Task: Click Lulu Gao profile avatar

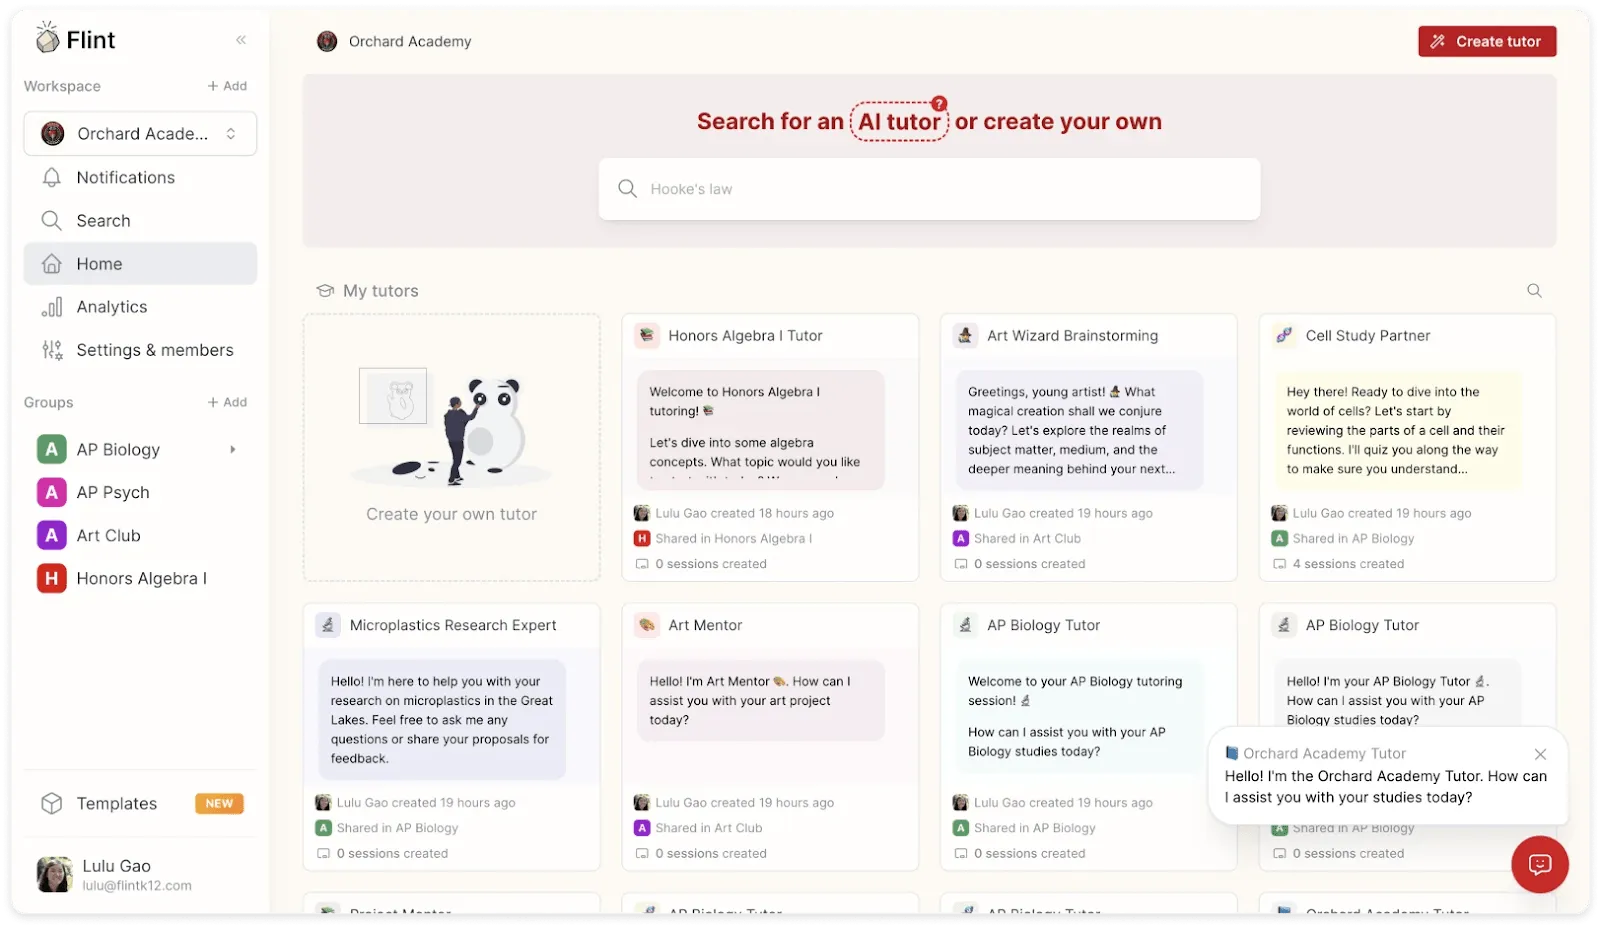Action: pyautogui.click(x=55, y=874)
